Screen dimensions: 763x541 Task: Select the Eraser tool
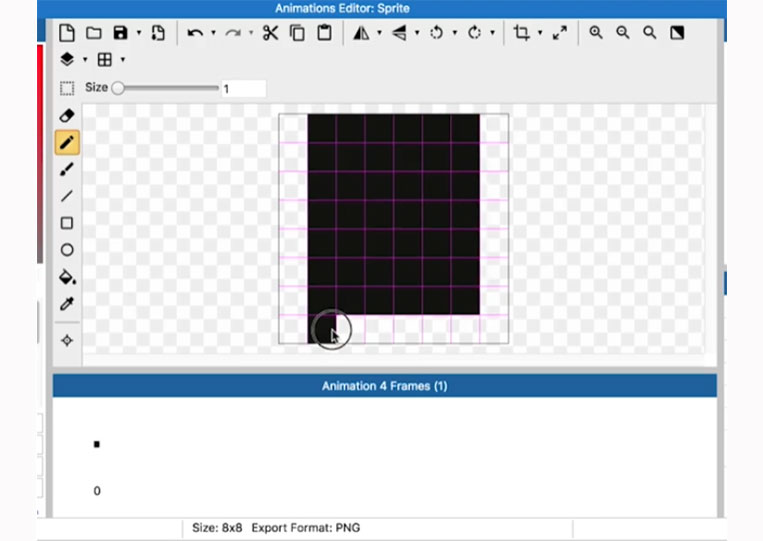pos(67,116)
